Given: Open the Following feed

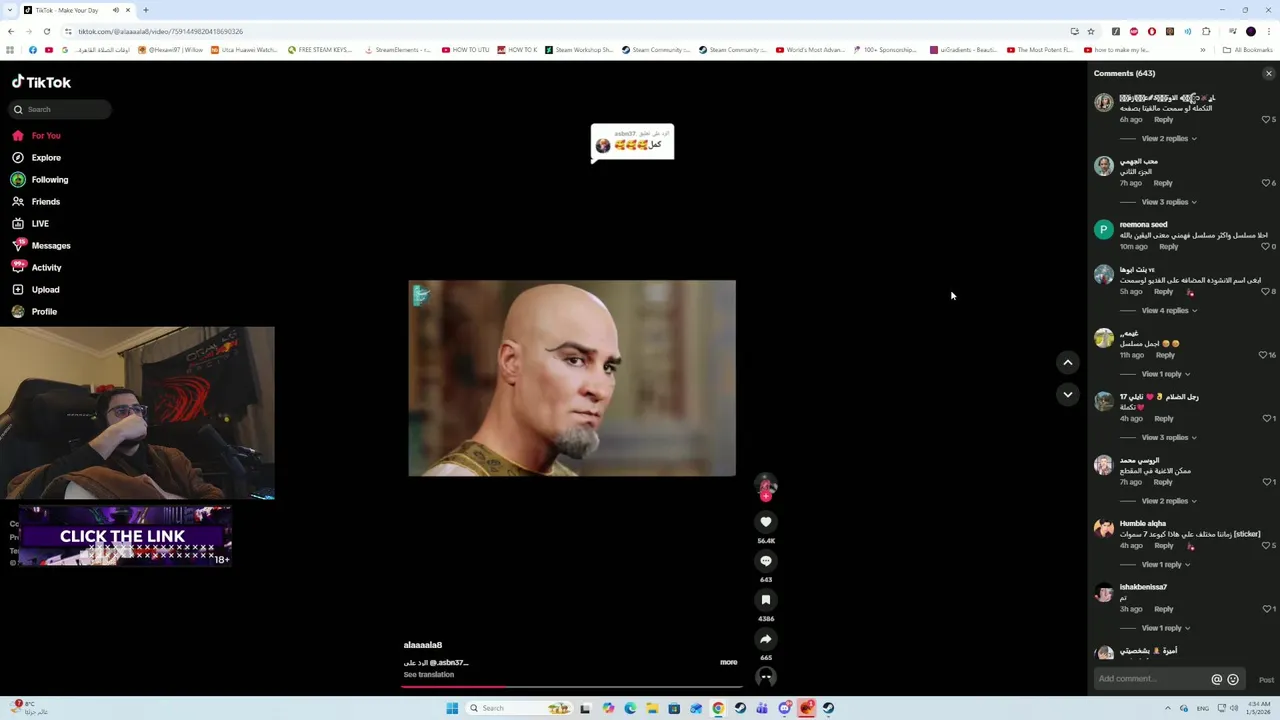Looking at the screenshot, I should click(49, 180).
